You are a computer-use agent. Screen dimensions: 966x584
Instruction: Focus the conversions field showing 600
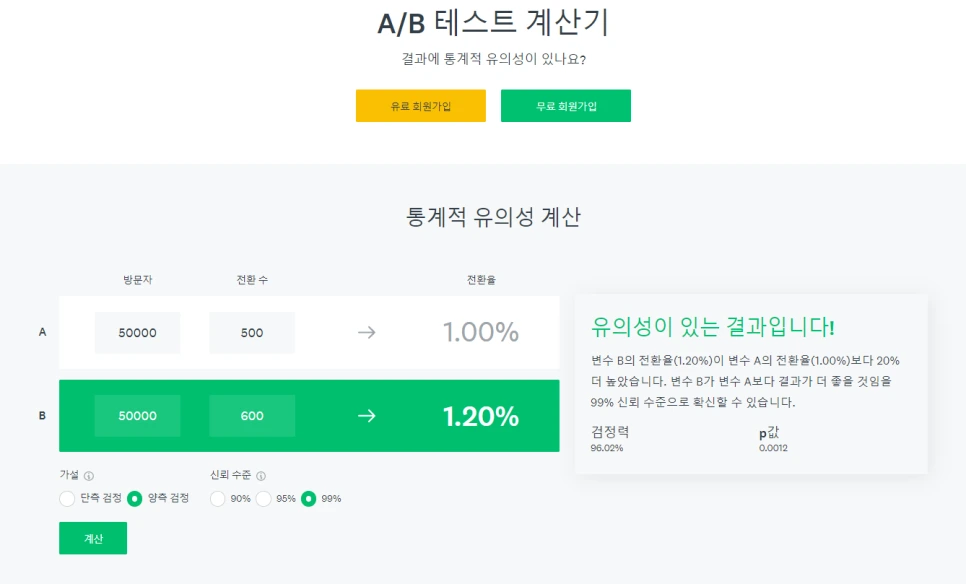252,416
